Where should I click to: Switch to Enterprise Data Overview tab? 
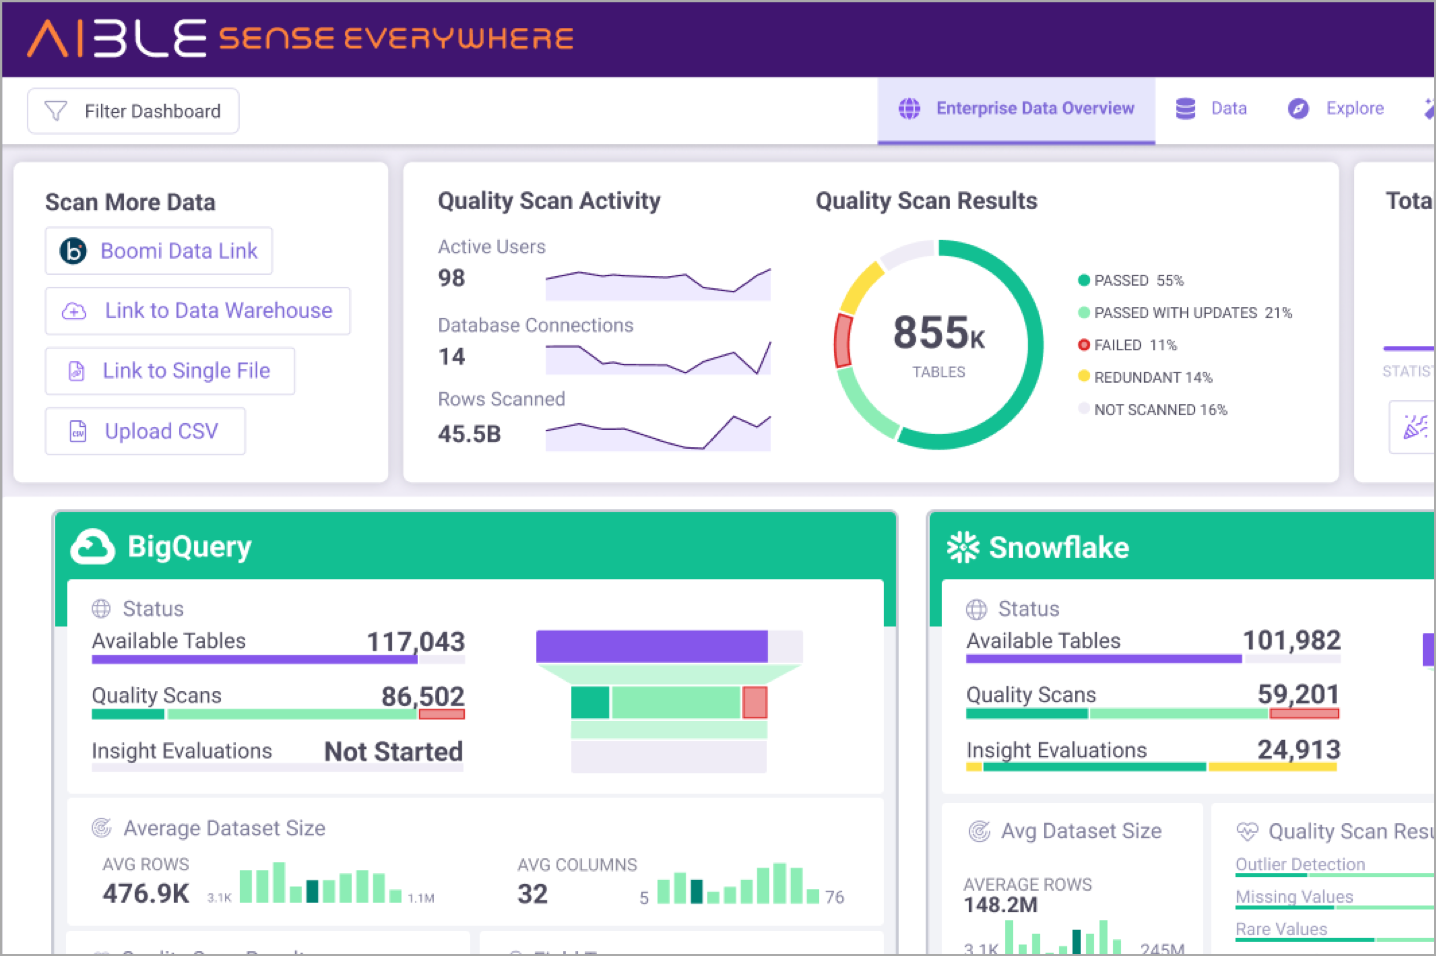coord(1016,109)
